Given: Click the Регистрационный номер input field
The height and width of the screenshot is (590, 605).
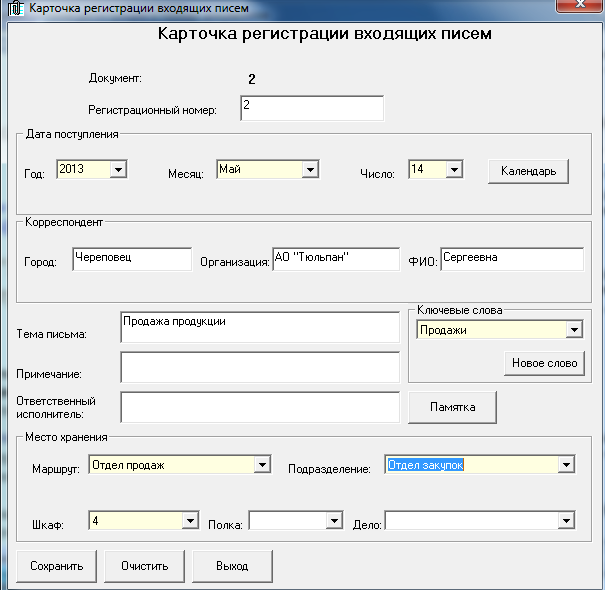Looking at the screenshot, I should coord(312,108).
